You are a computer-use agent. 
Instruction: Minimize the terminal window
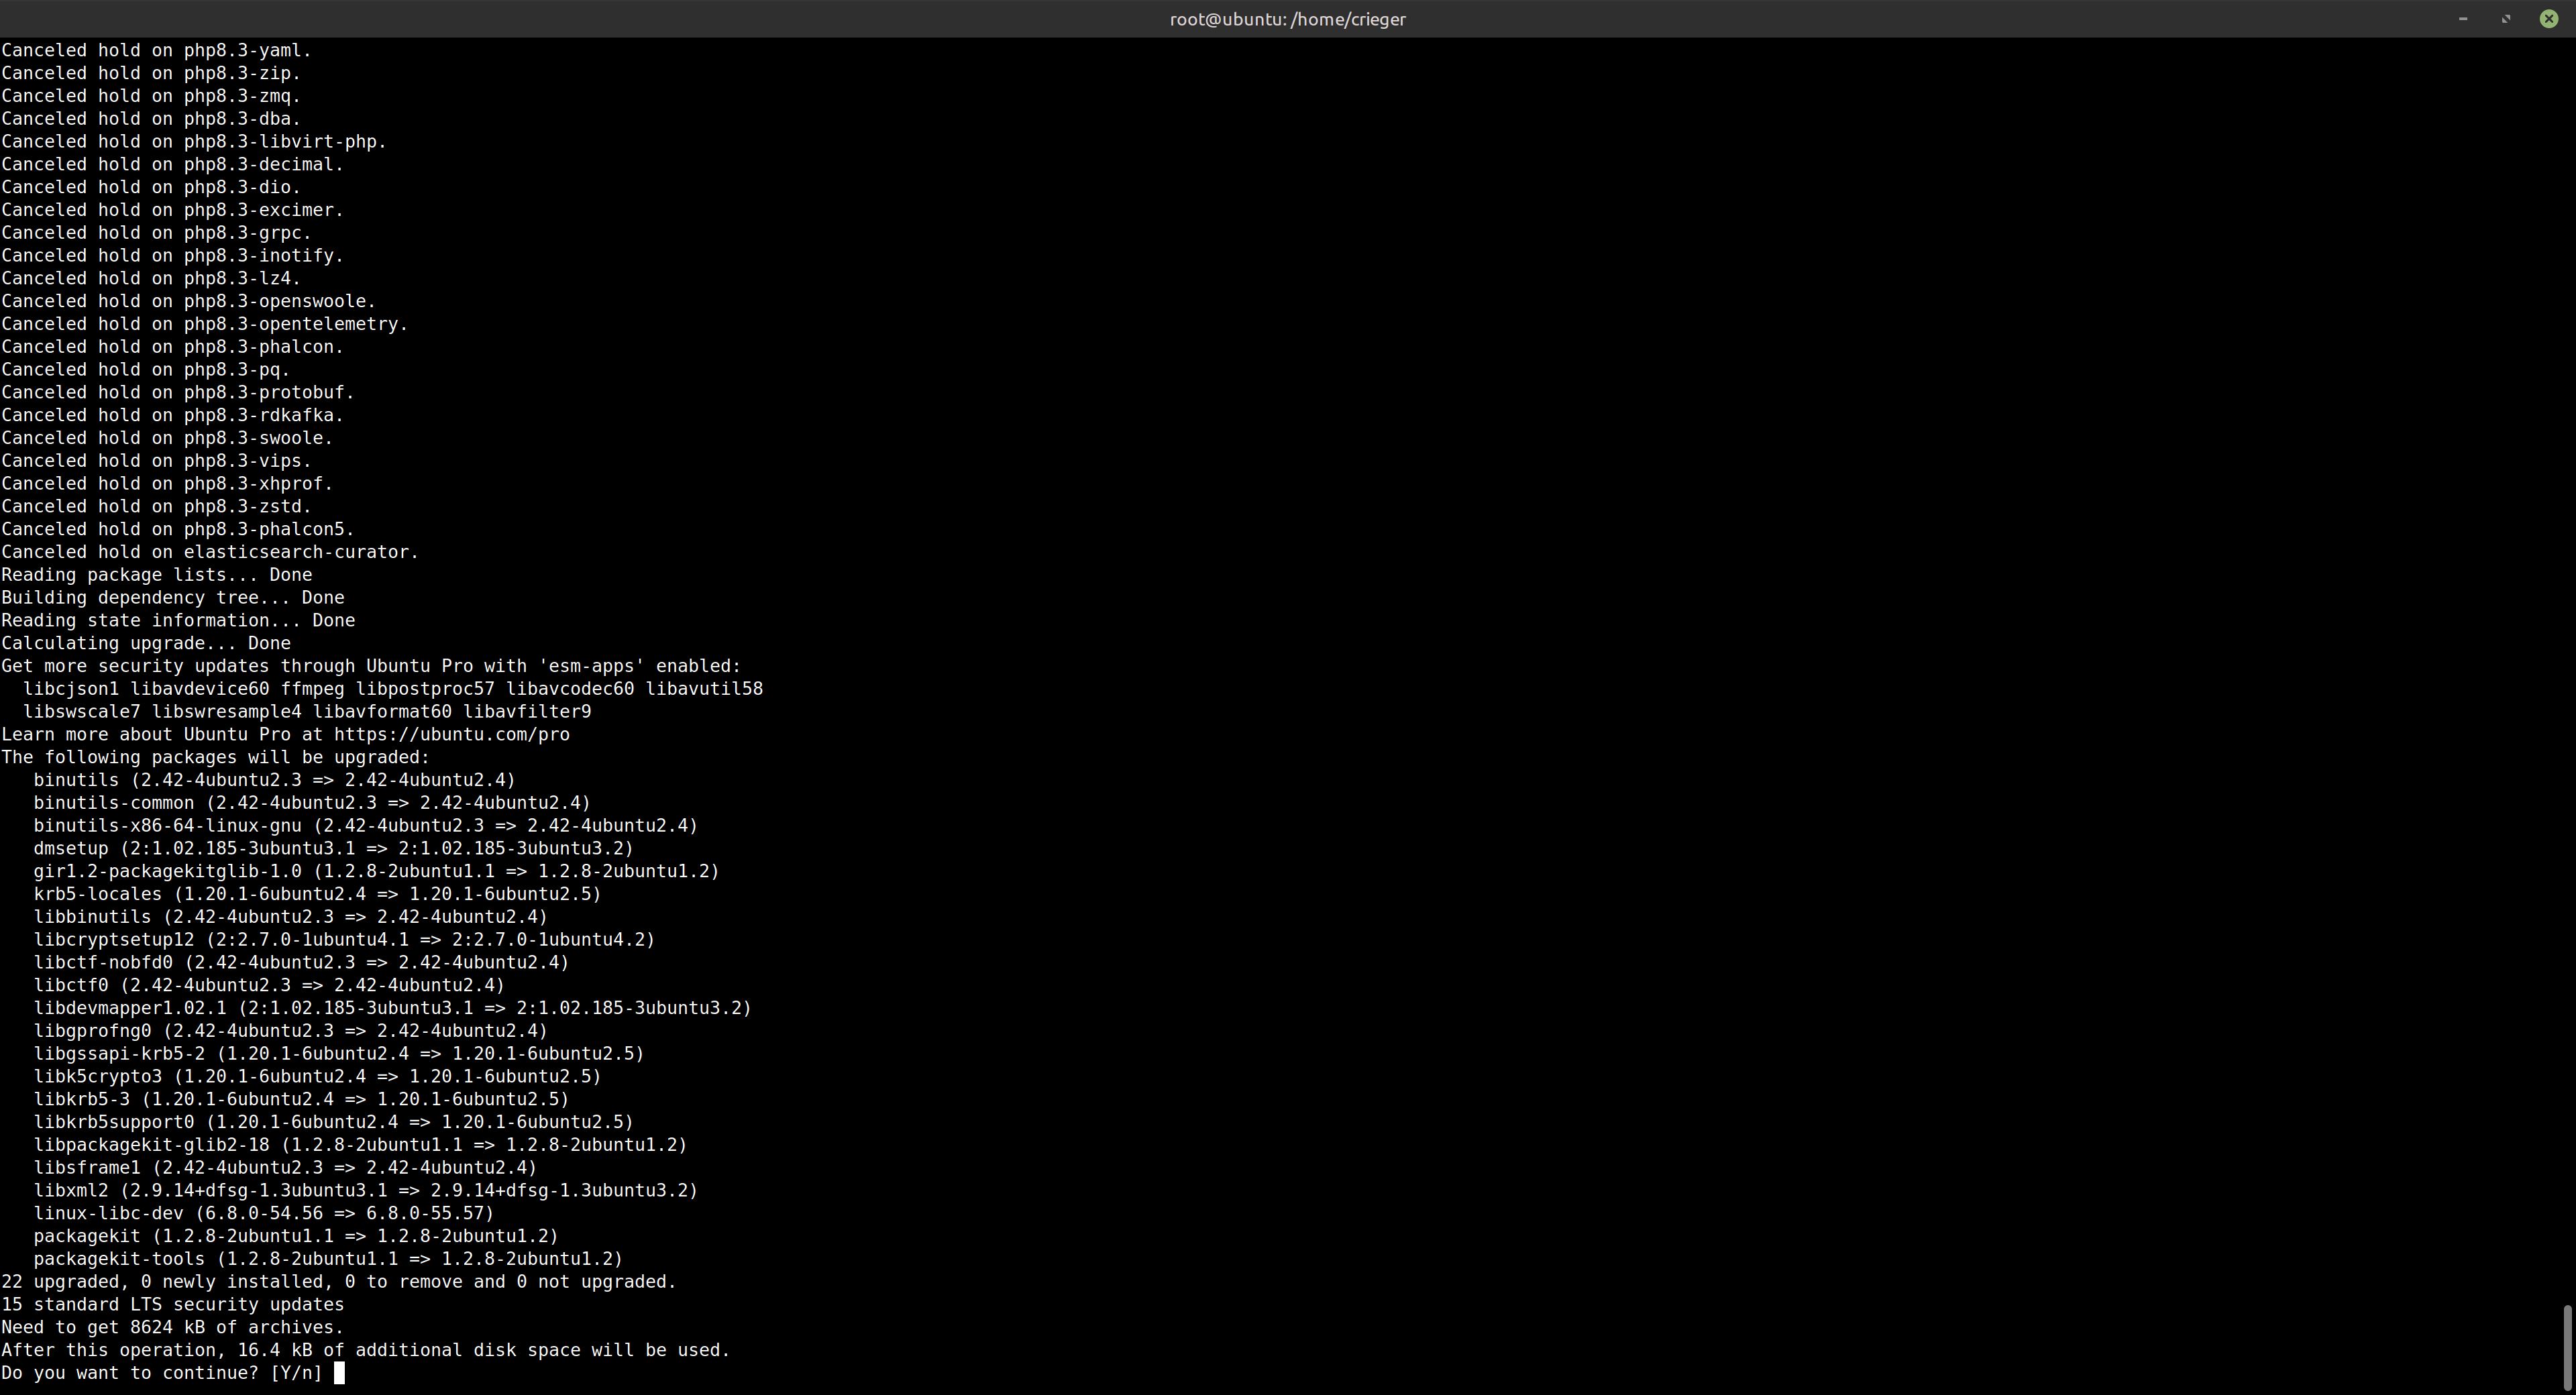pos(2463,19)
